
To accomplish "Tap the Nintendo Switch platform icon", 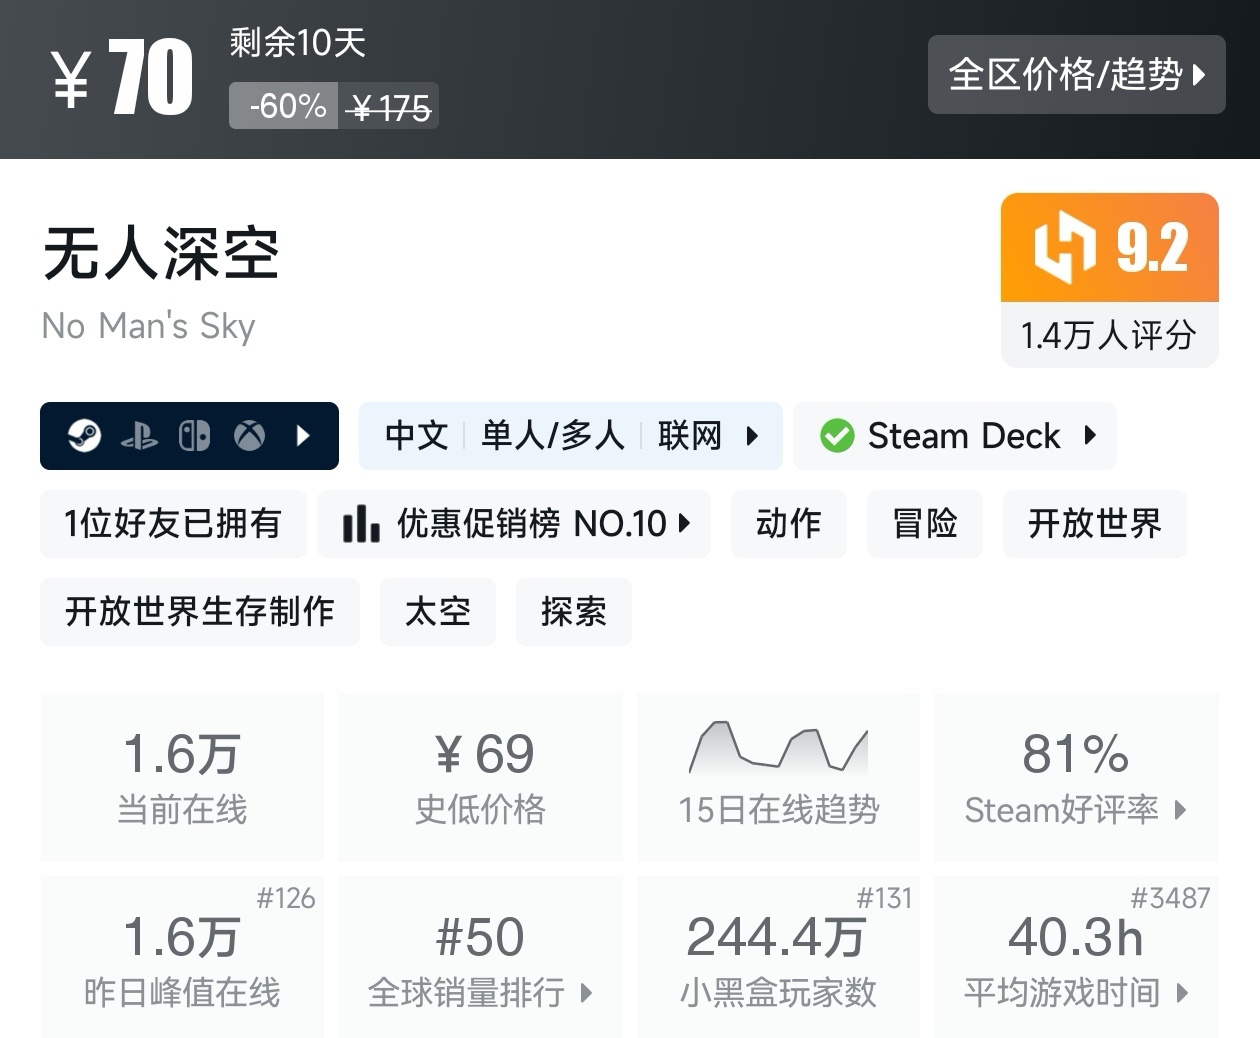I will [x=194, y=436].
